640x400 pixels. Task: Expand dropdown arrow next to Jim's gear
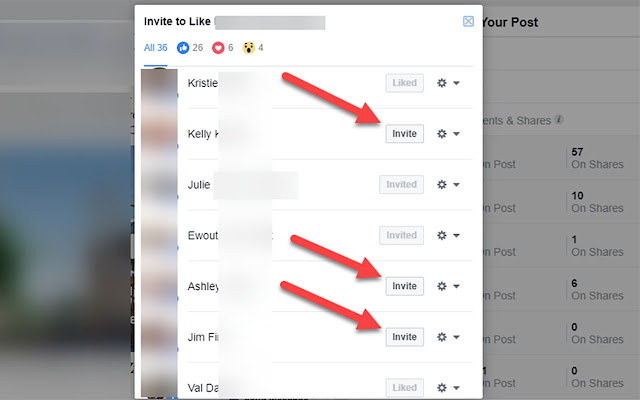click(x=456, y=337)
